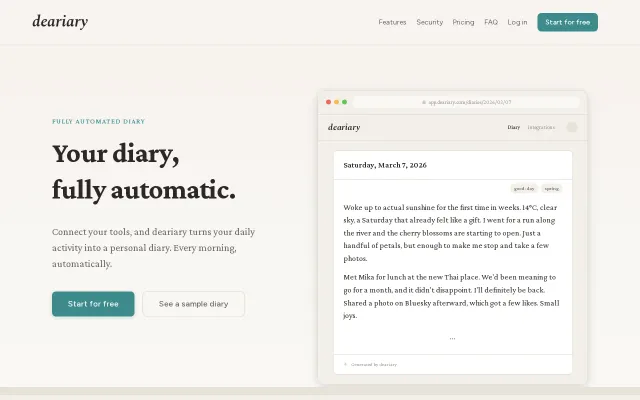Click the Saturday, March 7, 2026 heading

click(x=385, y=165)
